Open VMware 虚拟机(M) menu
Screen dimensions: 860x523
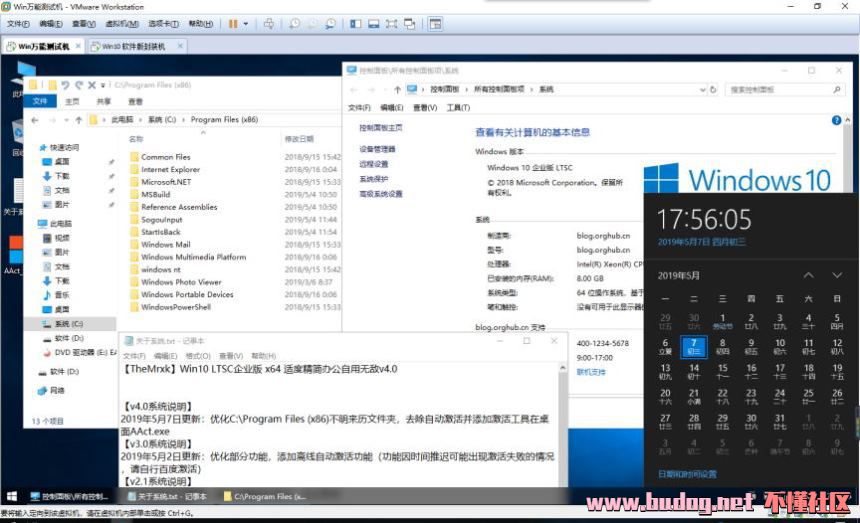pos(122,23)
